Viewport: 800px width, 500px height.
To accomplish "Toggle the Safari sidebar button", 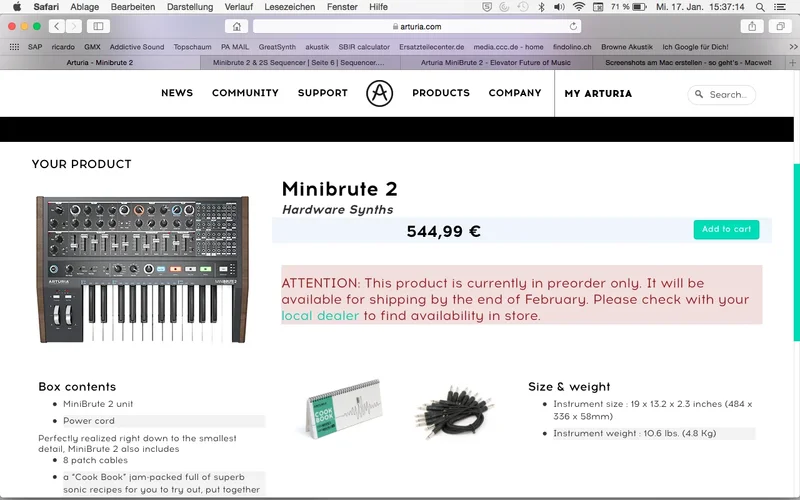I will click(x=98, y=26).
